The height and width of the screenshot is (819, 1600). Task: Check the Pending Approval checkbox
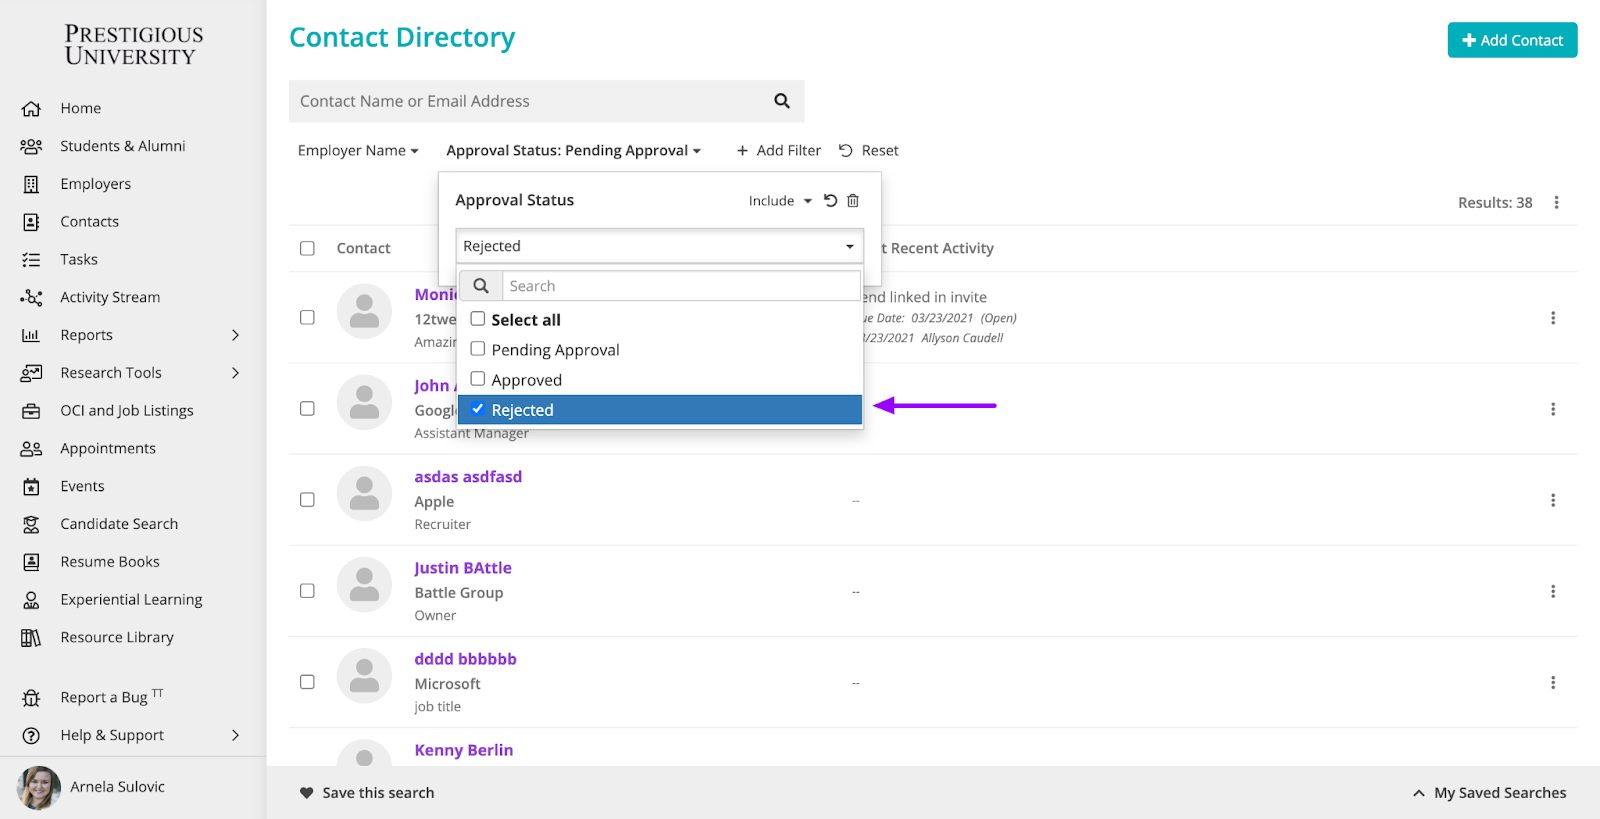pos(478,349)
